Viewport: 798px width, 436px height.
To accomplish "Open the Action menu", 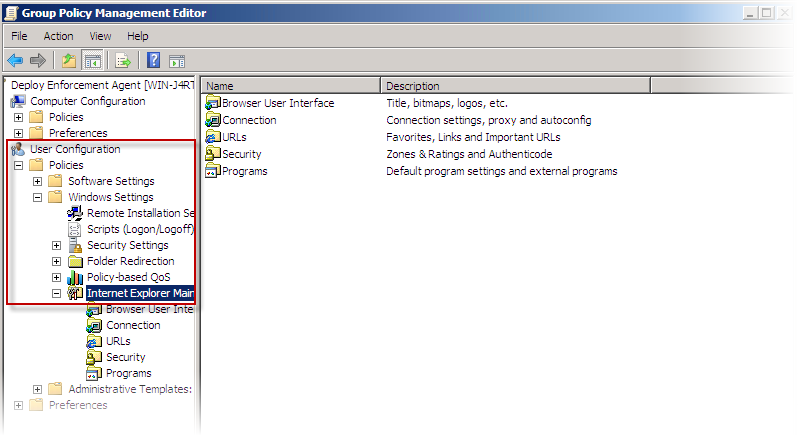I will pos(58,36).
